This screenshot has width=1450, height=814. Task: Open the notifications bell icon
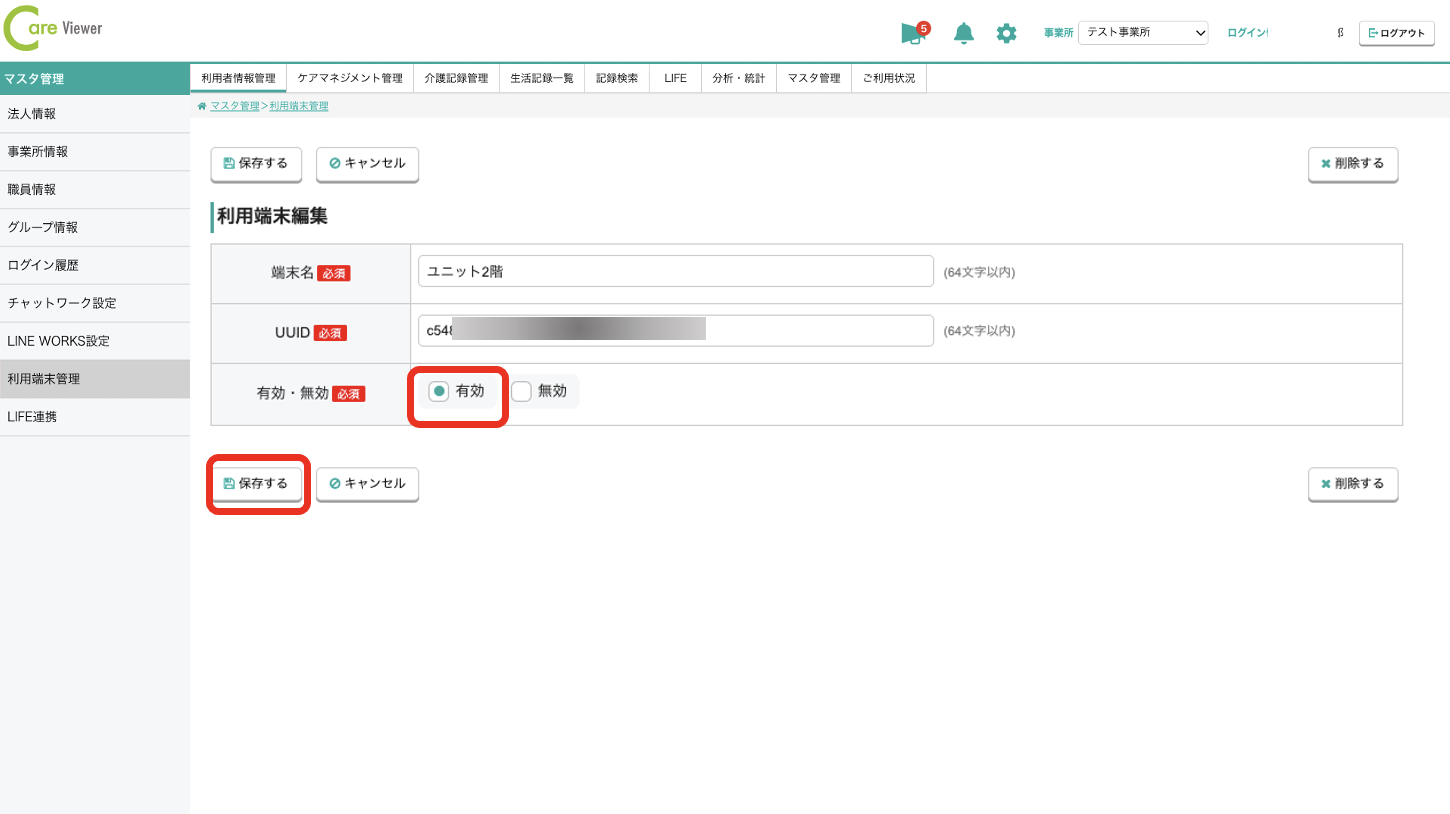tap(963, 34)
